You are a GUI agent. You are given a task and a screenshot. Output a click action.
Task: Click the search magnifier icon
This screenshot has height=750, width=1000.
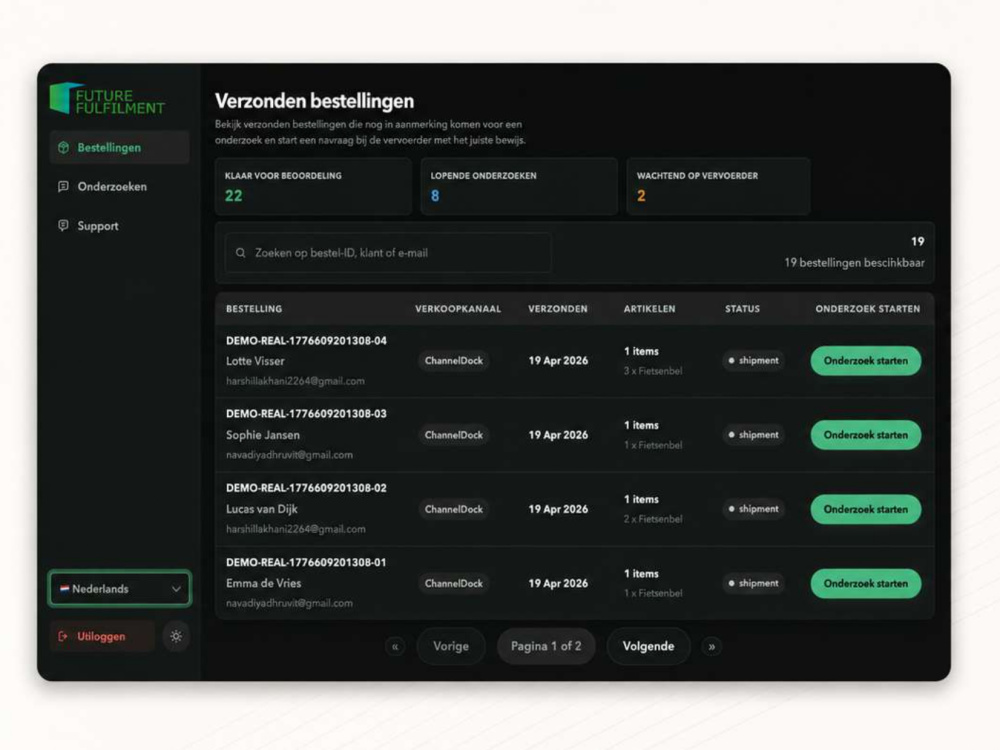240,253
